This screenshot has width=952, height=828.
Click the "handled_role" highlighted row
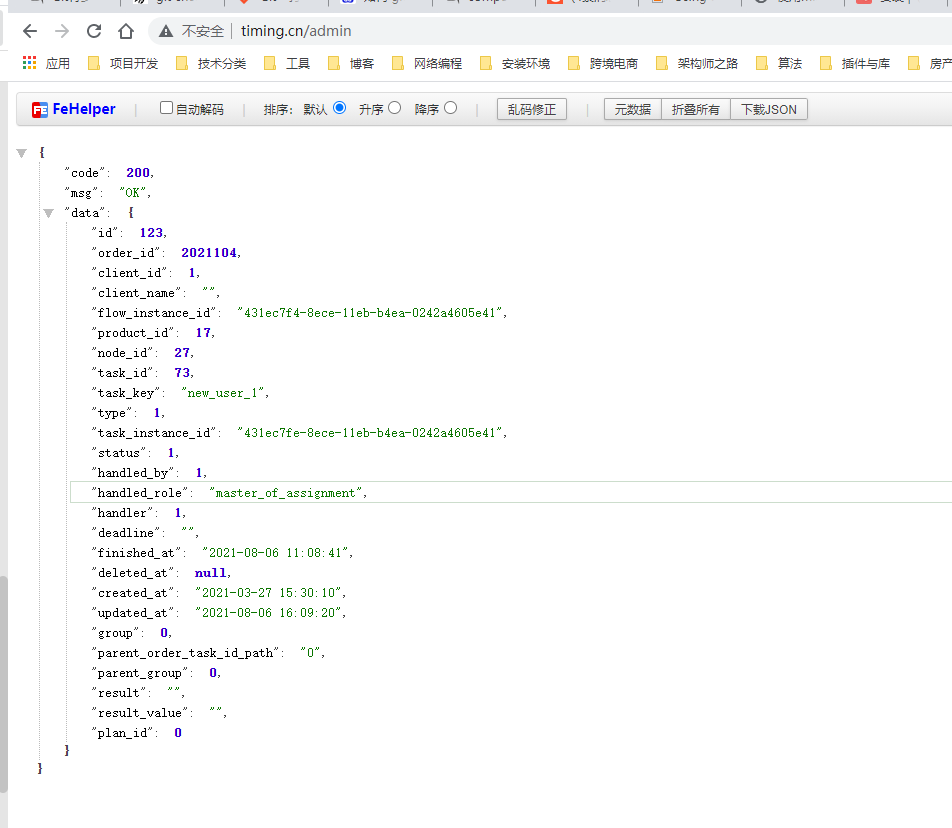pyautogui.click(x=511, y=492)
